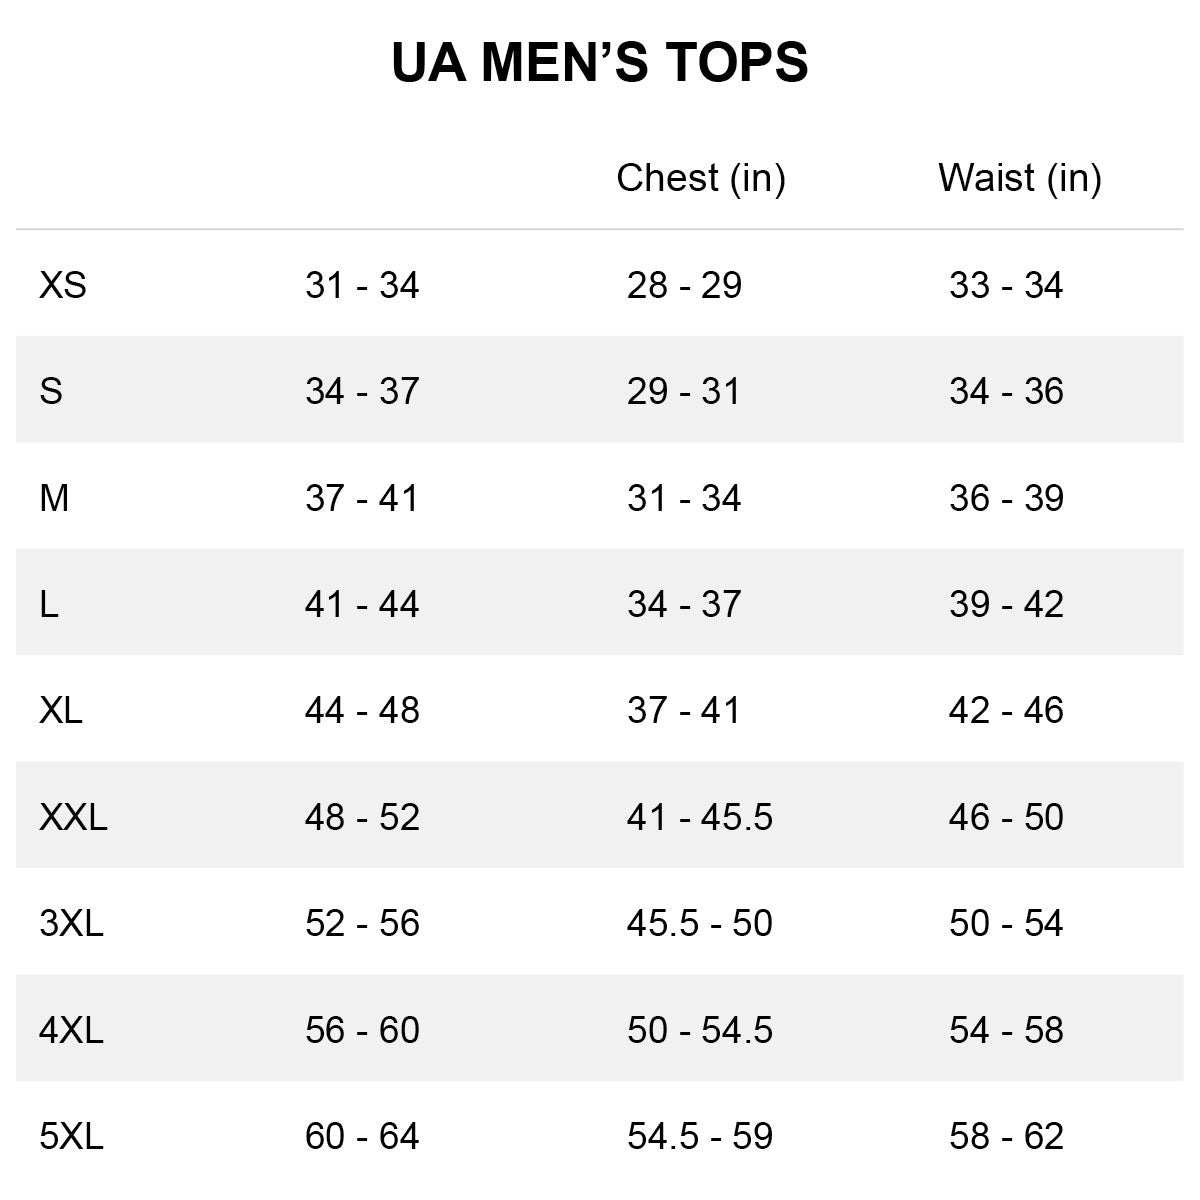
Task: Click the 58 - 62 cell
Action: click(x=1006, y=1136)
